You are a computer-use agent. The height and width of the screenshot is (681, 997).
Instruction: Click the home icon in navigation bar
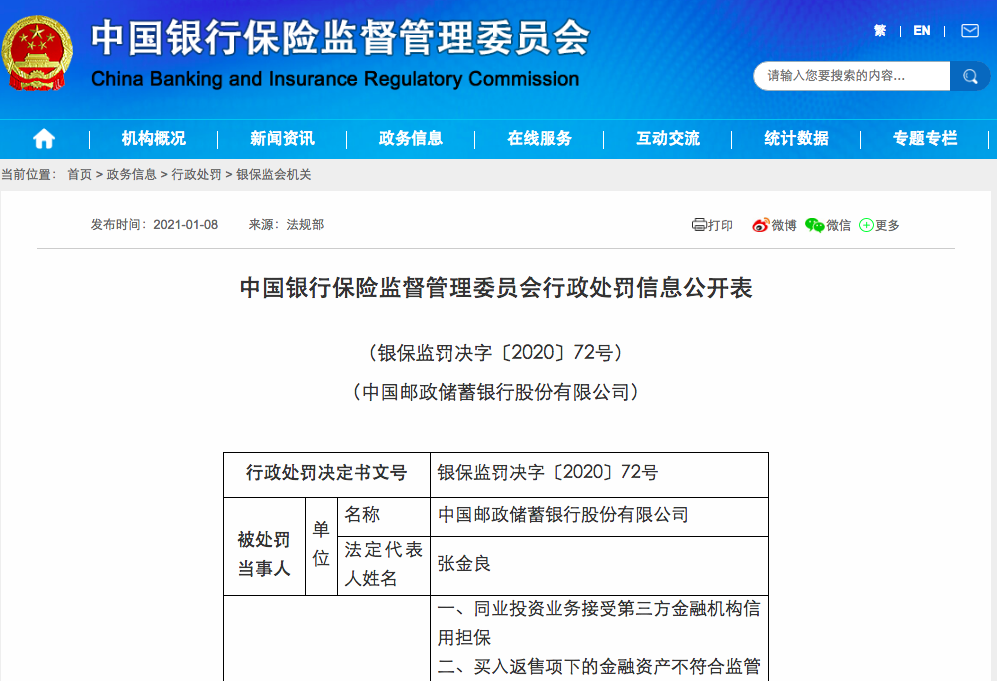point(44,138)
